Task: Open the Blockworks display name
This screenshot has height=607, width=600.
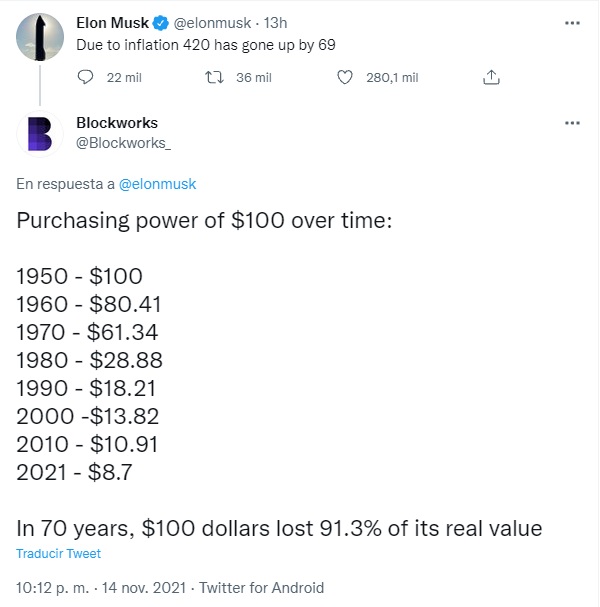Action: [x=117, y=123]
